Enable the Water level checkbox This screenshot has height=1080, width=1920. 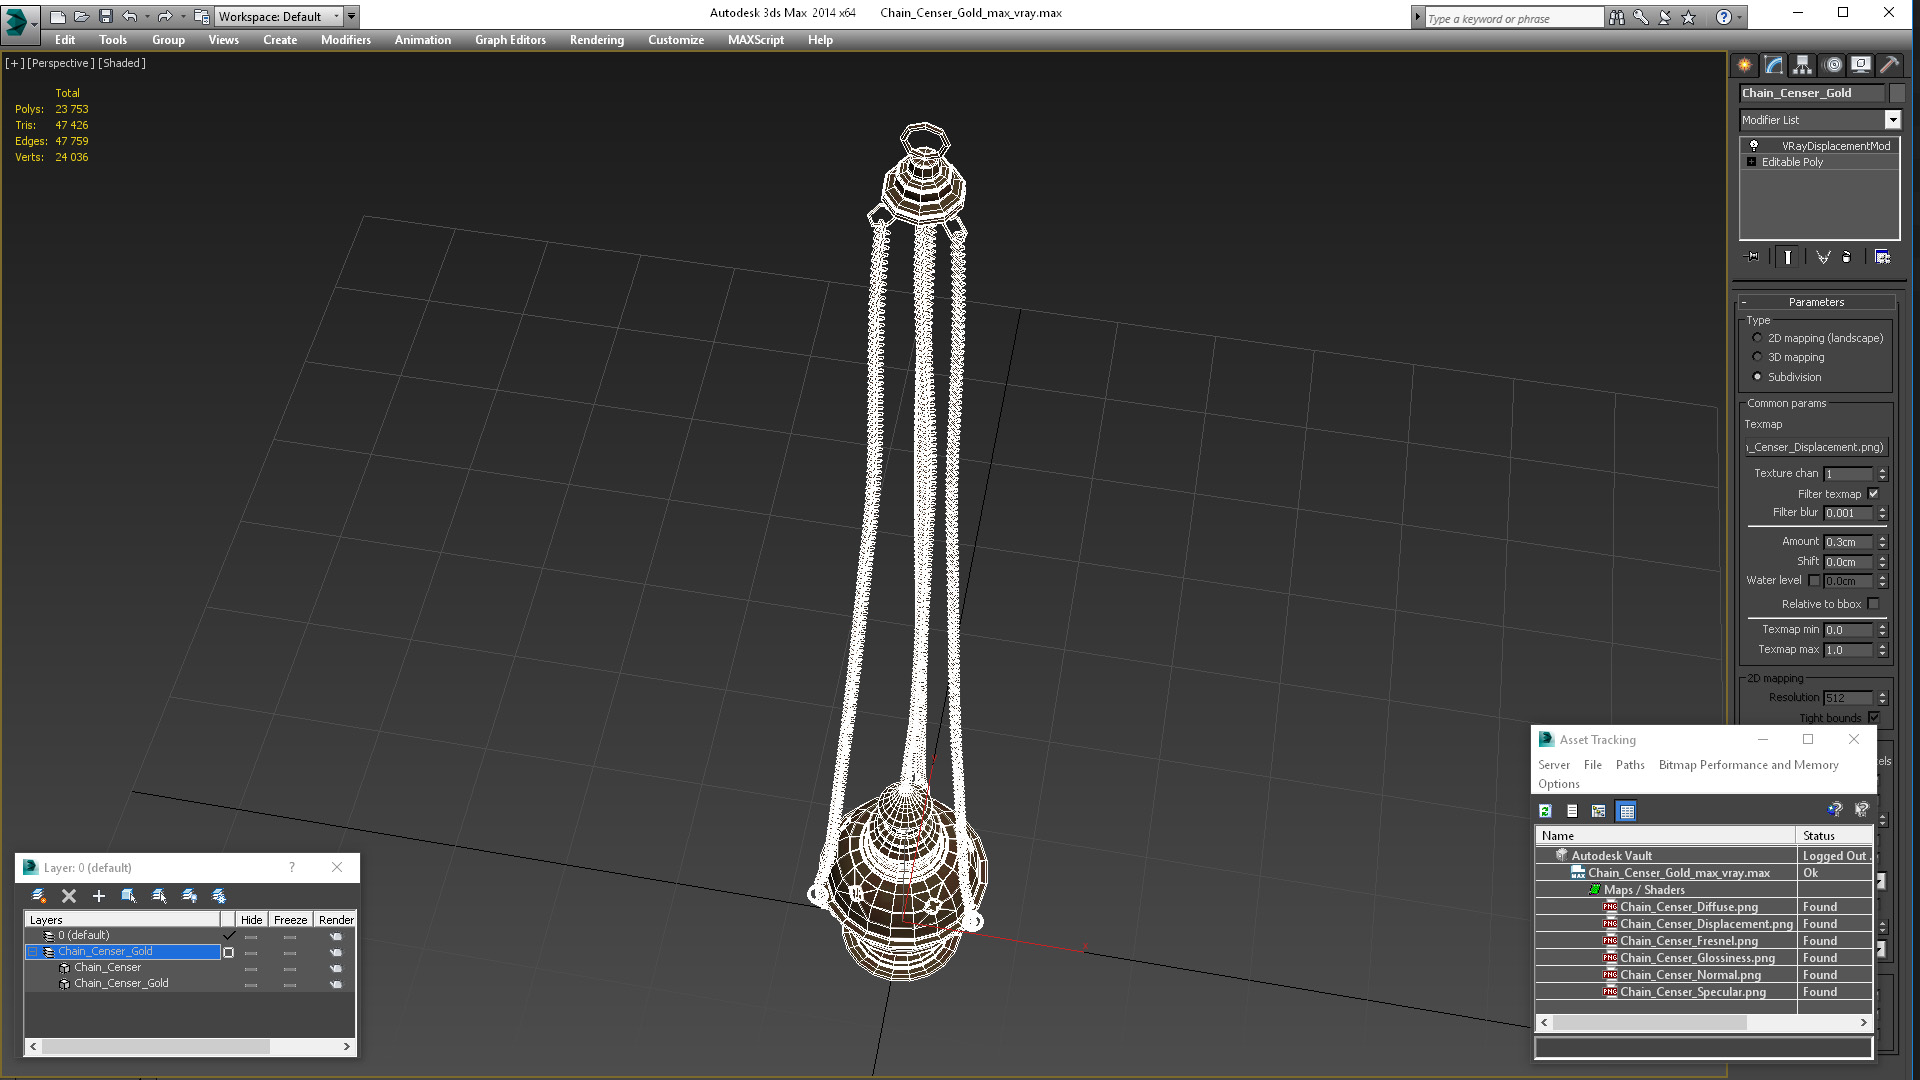pyautogui.click(x=1814, y=581)
